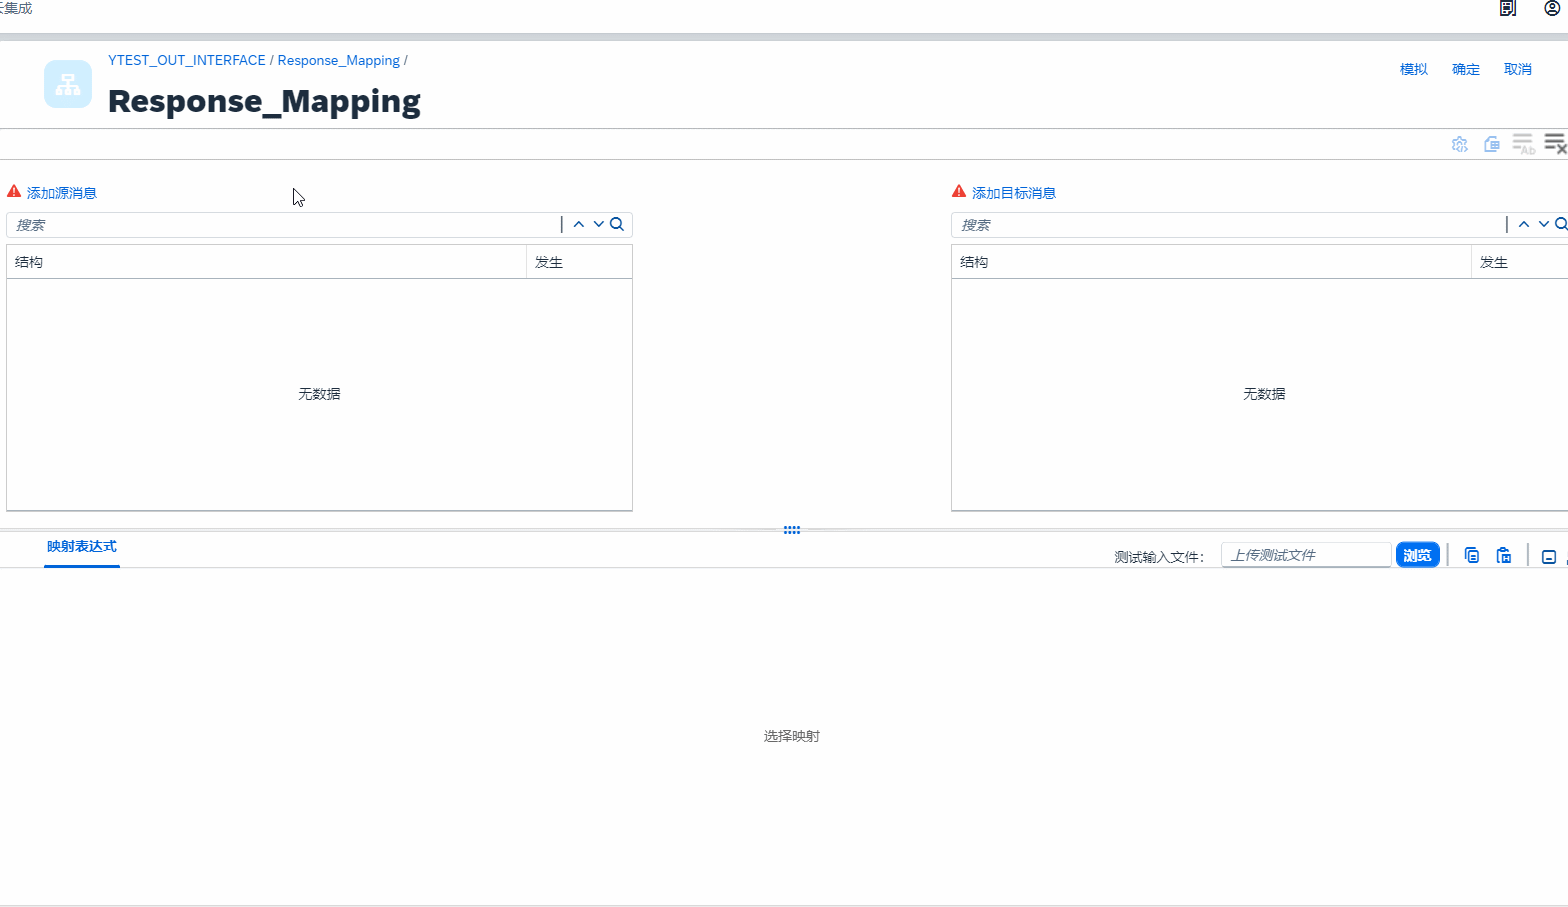
Task: Open YTEST_OUT_INTERFACE breadcrumb link
Action: [187, 61]
